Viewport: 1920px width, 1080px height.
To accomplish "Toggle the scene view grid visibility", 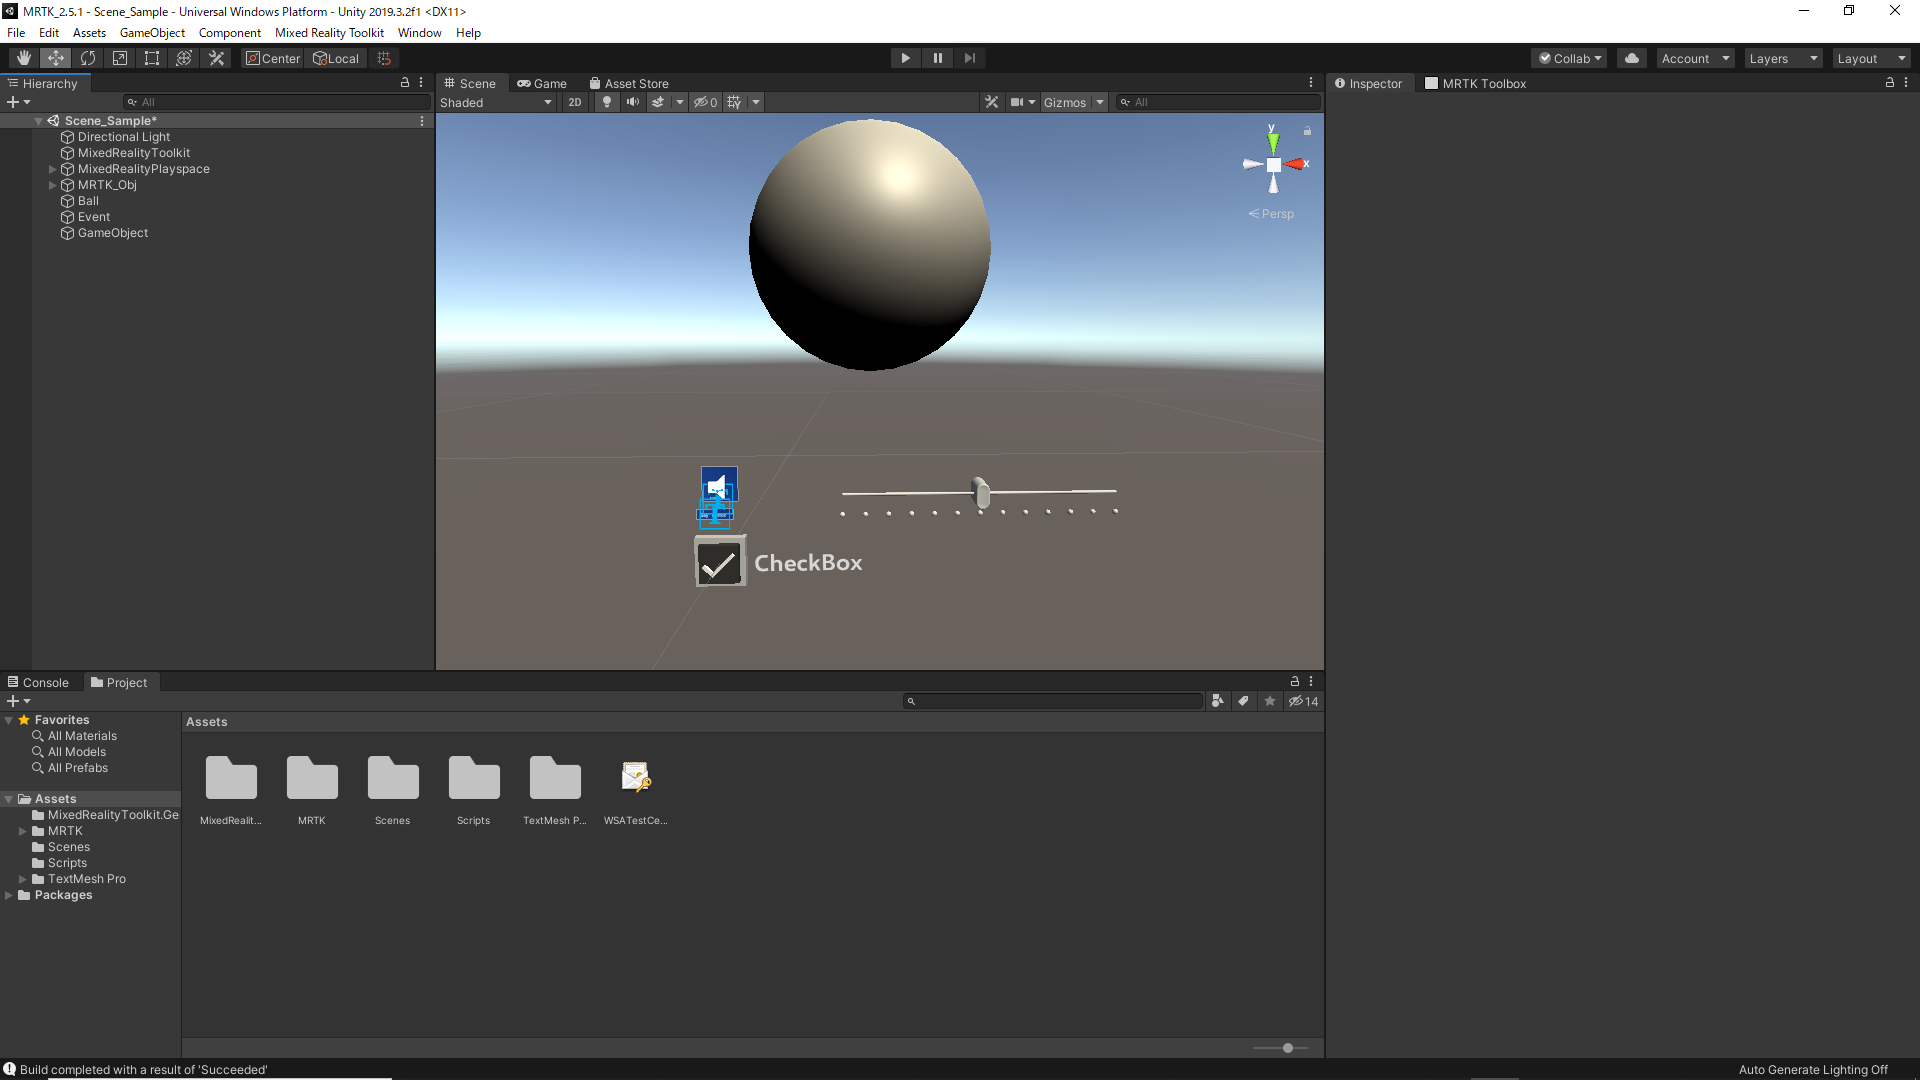I will pos(734,102).
